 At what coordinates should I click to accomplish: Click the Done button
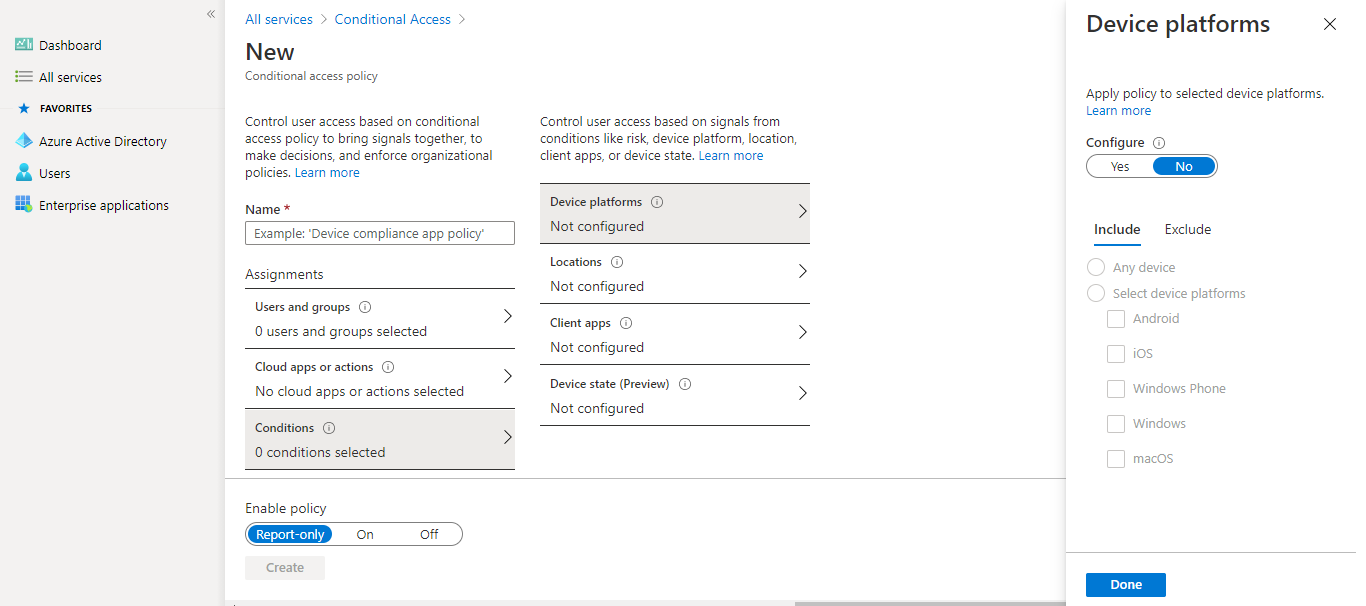coord(1126,585)
